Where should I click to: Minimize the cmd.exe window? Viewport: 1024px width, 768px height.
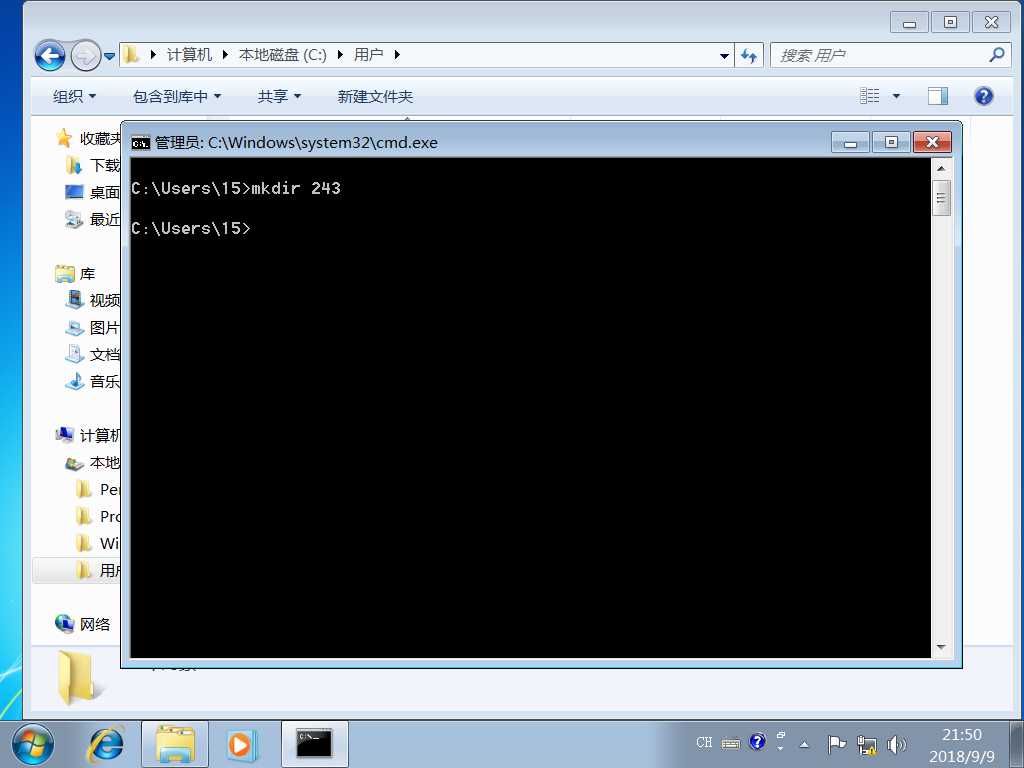tap(850, 142)
